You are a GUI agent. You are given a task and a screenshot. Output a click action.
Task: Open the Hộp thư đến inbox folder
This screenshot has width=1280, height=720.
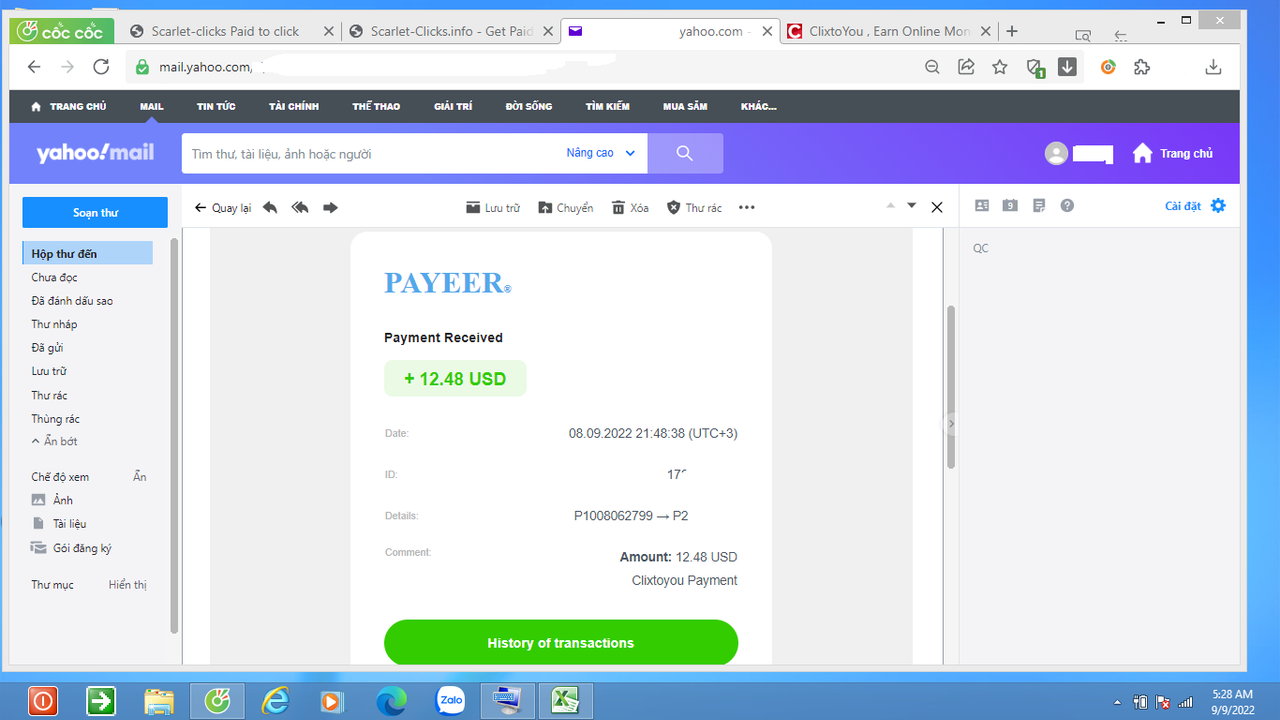(x=88, y=253)
